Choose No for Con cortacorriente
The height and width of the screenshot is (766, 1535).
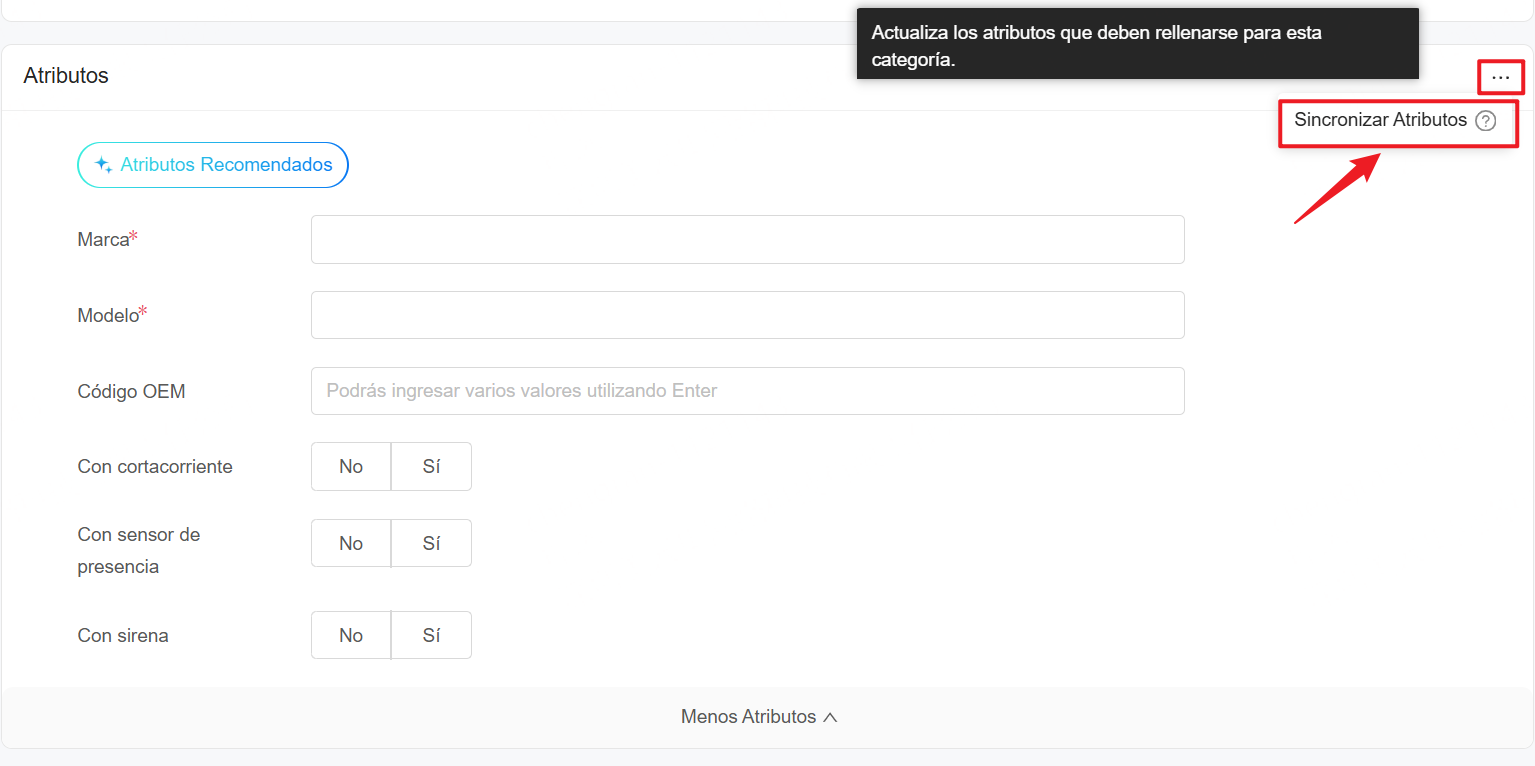click(x=351, y=466)
